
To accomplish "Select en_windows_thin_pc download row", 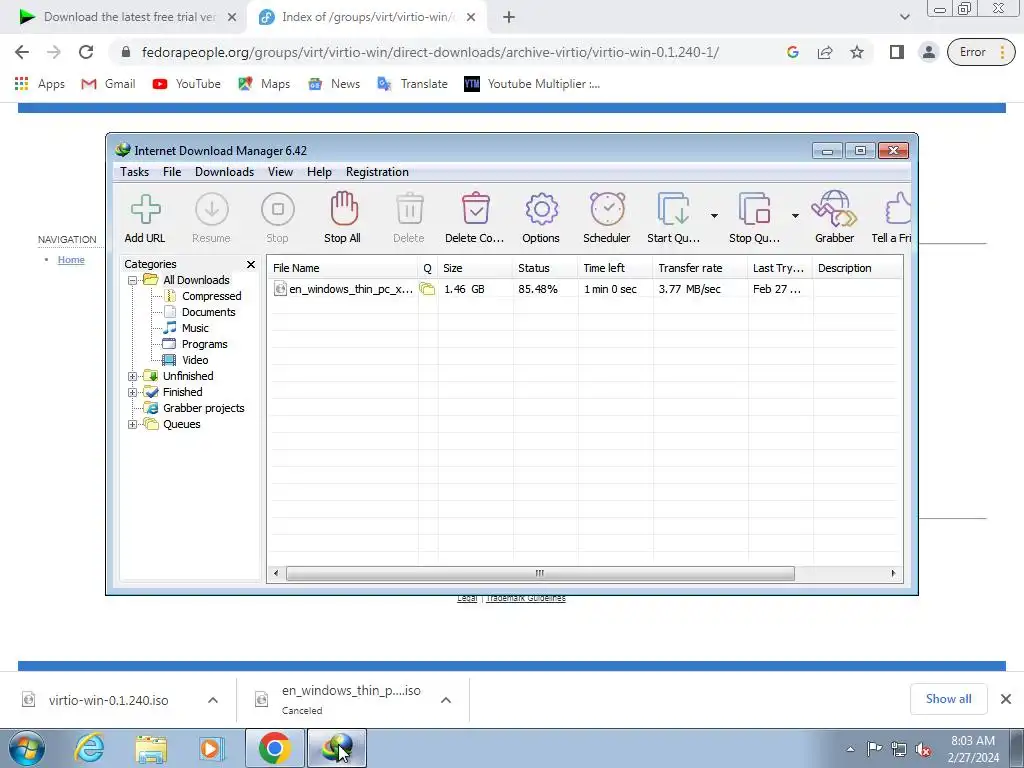I will (x=585, y=289).
